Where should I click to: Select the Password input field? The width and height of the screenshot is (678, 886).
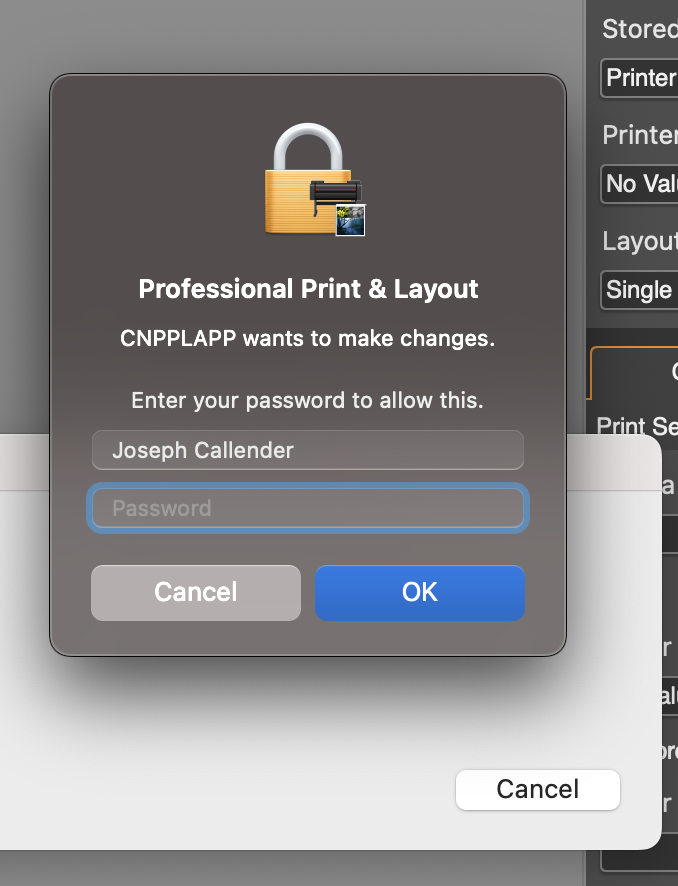307,508
